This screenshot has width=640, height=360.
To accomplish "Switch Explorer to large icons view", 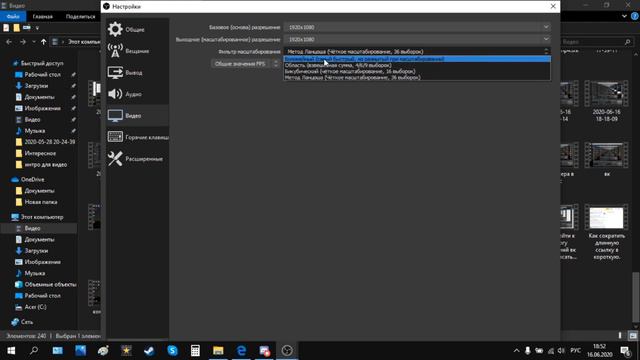I will [633, 336].
